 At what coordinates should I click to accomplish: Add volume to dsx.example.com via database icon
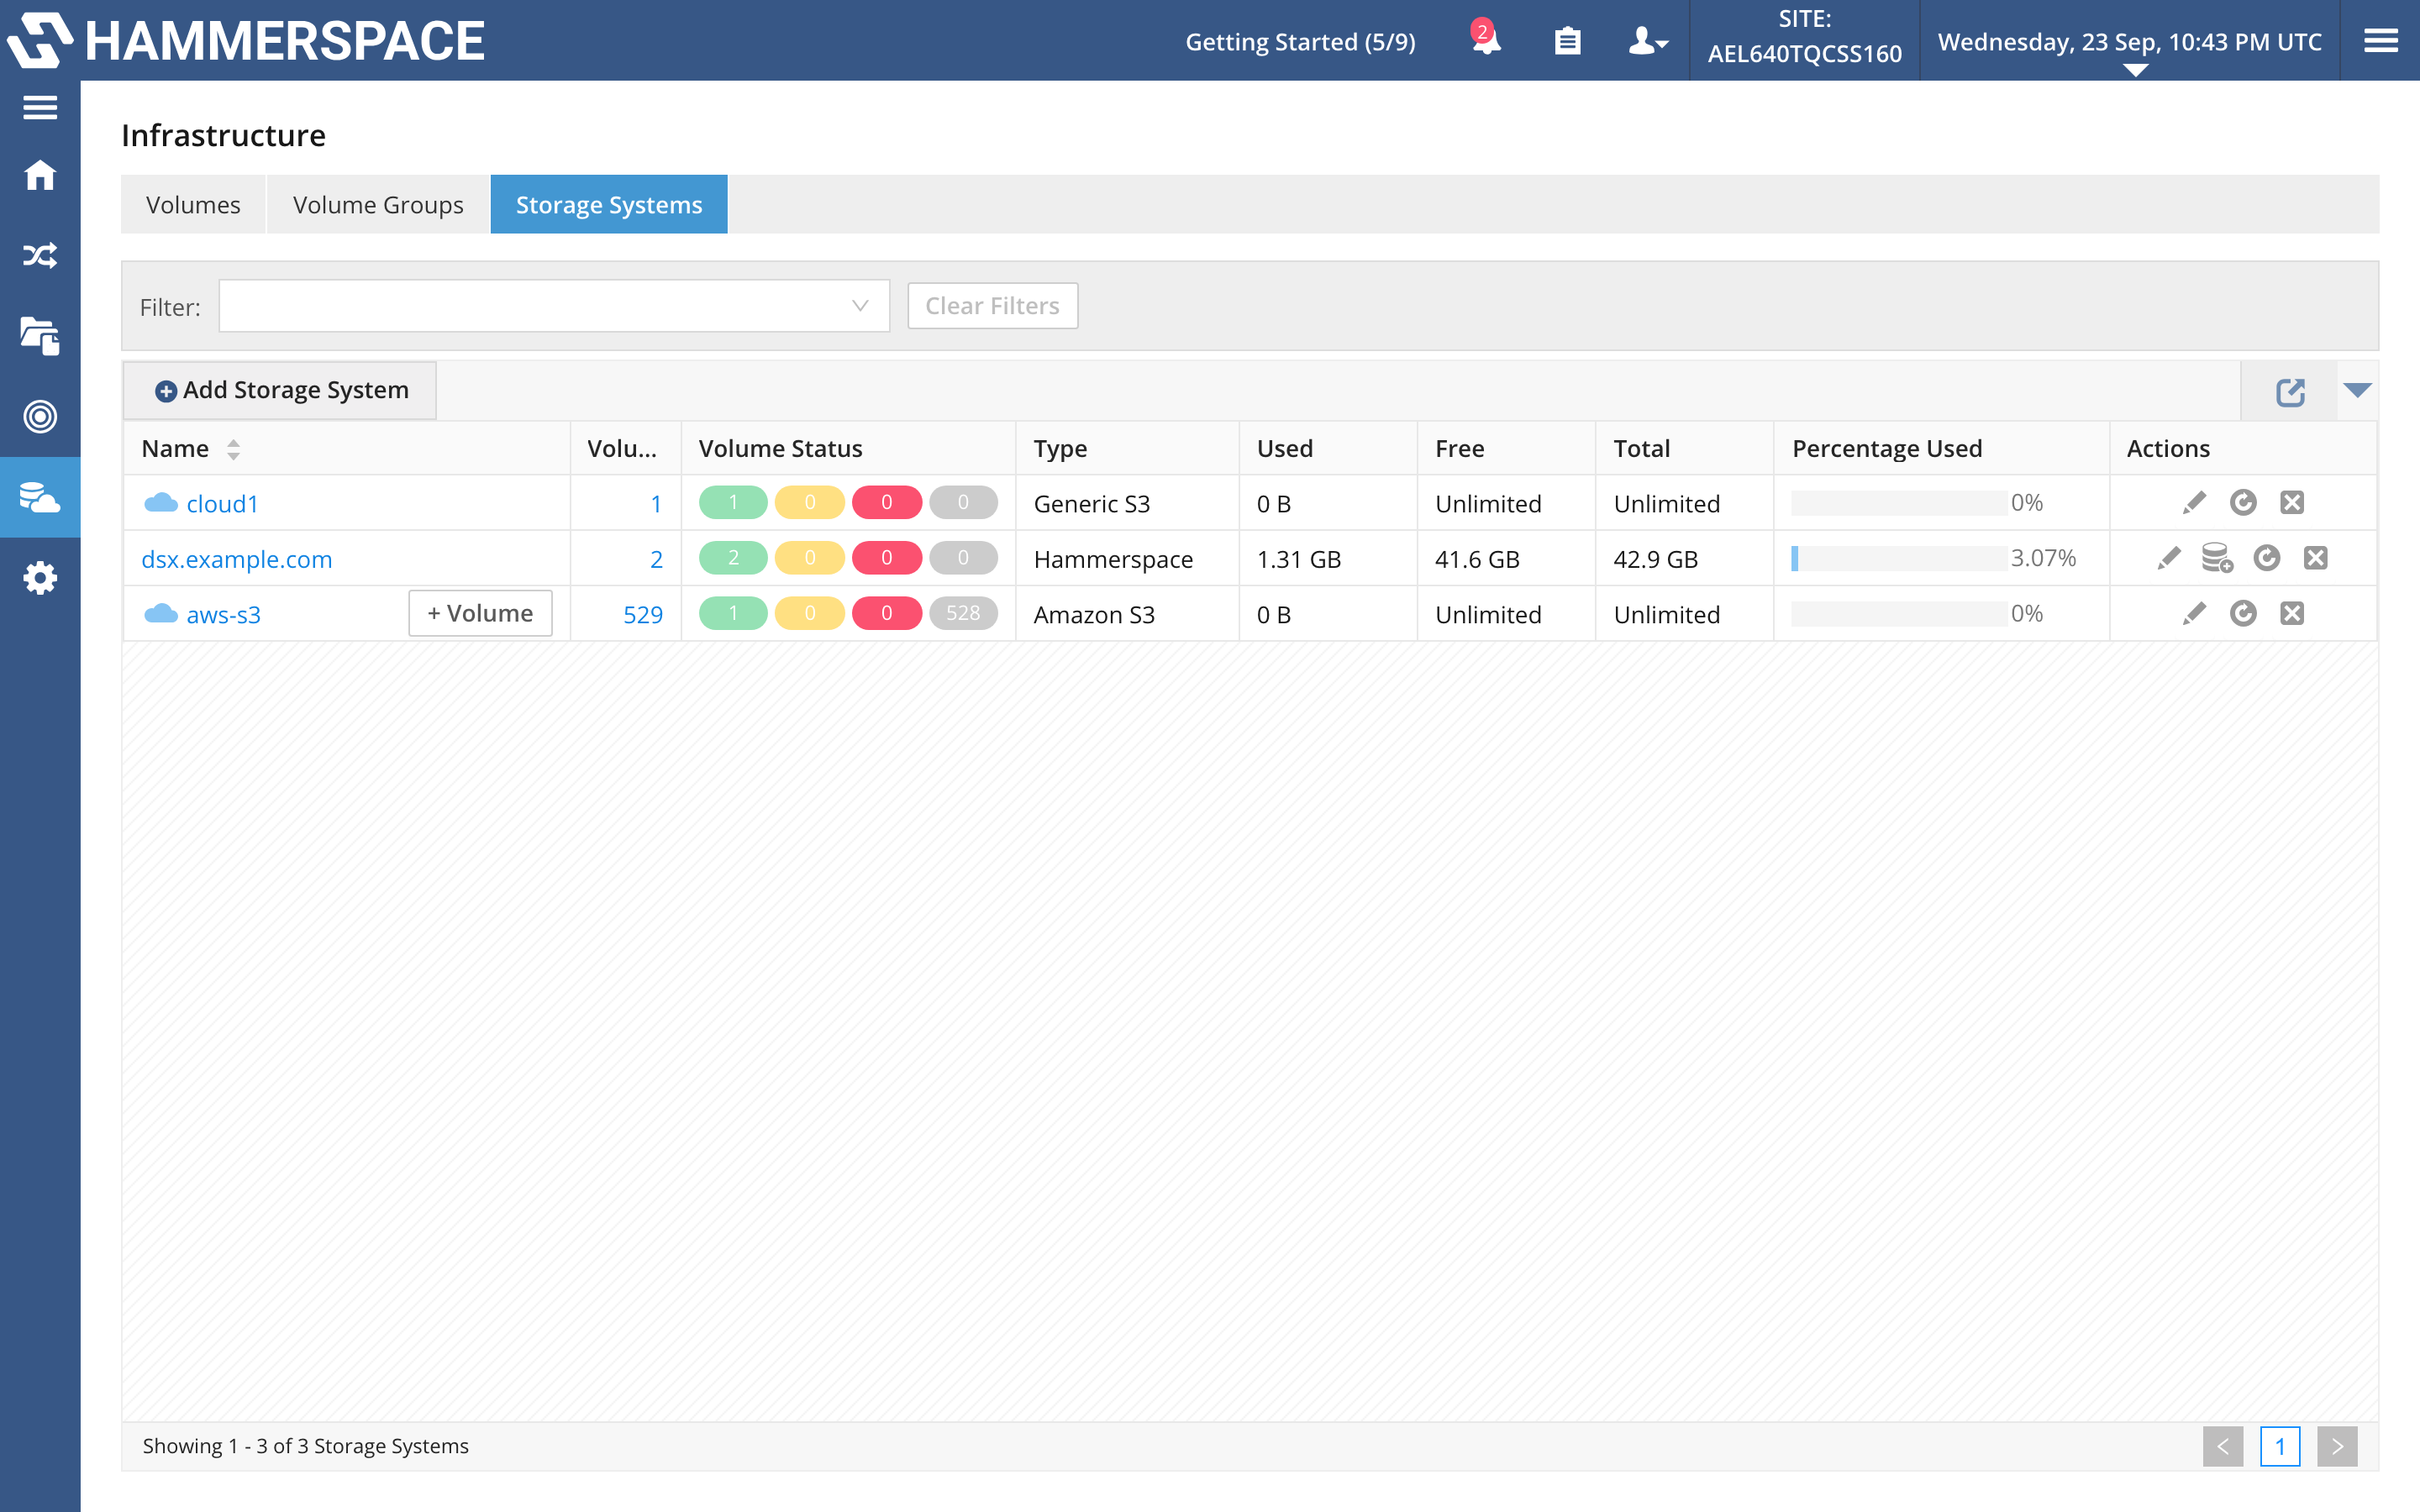2217,558
